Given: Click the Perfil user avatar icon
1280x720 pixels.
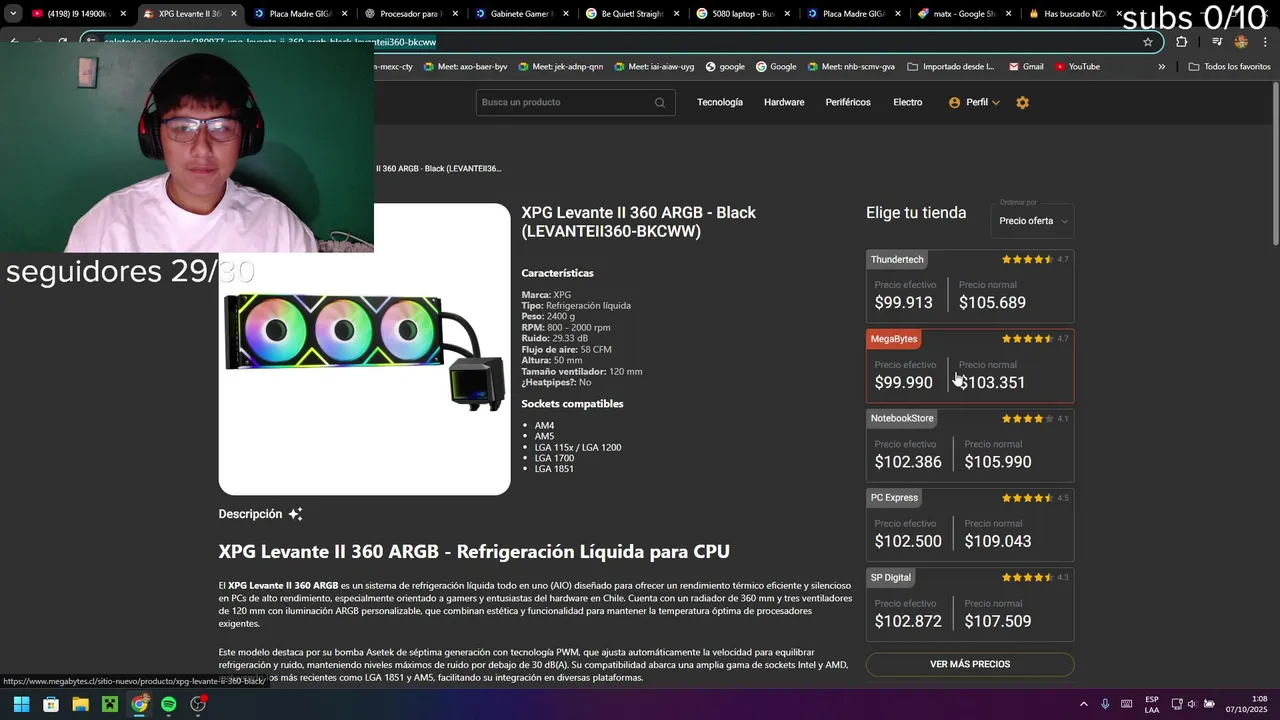Looking at the screenshot, I should [x=954, y=102].
